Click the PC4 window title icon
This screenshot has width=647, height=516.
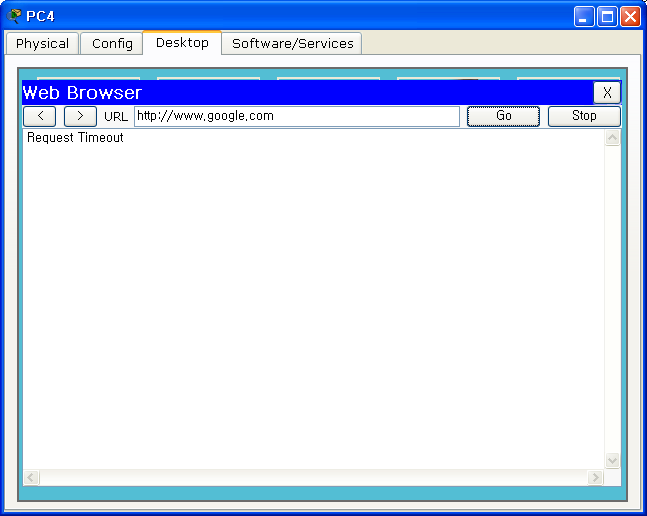14,16
